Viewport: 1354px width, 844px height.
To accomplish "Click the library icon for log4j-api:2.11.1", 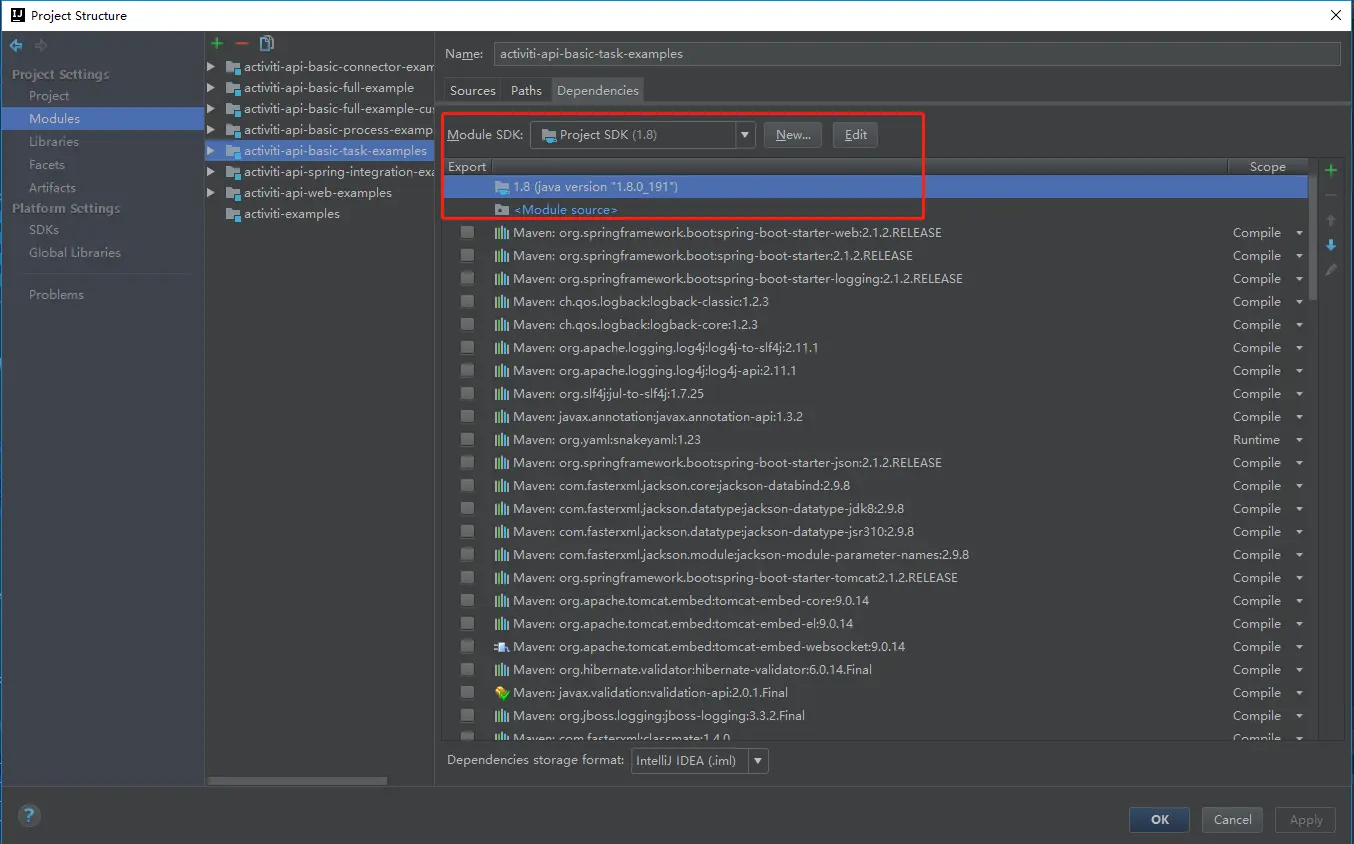I will coord(502,371).
